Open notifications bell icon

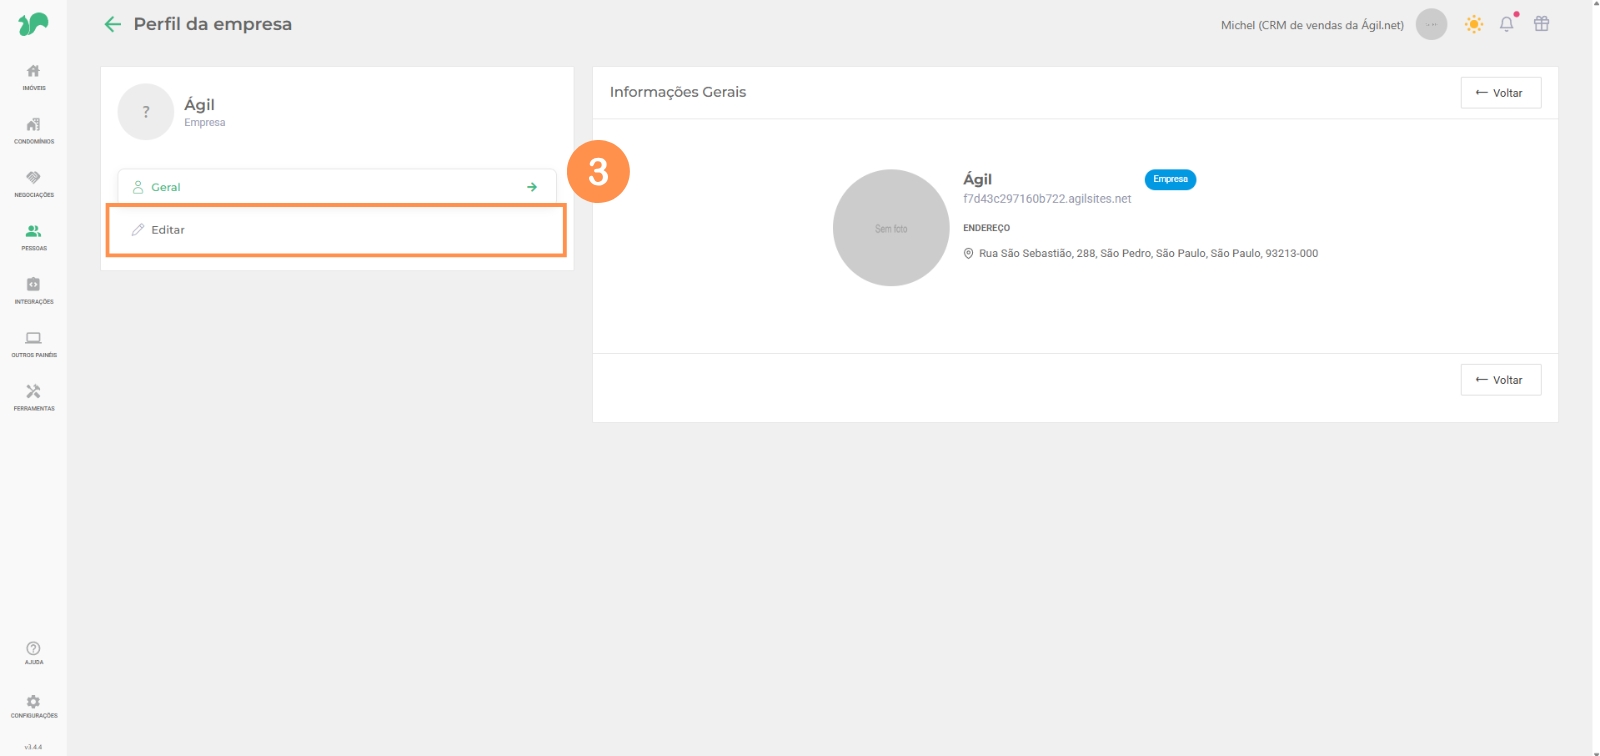[x=1506, y=24]
